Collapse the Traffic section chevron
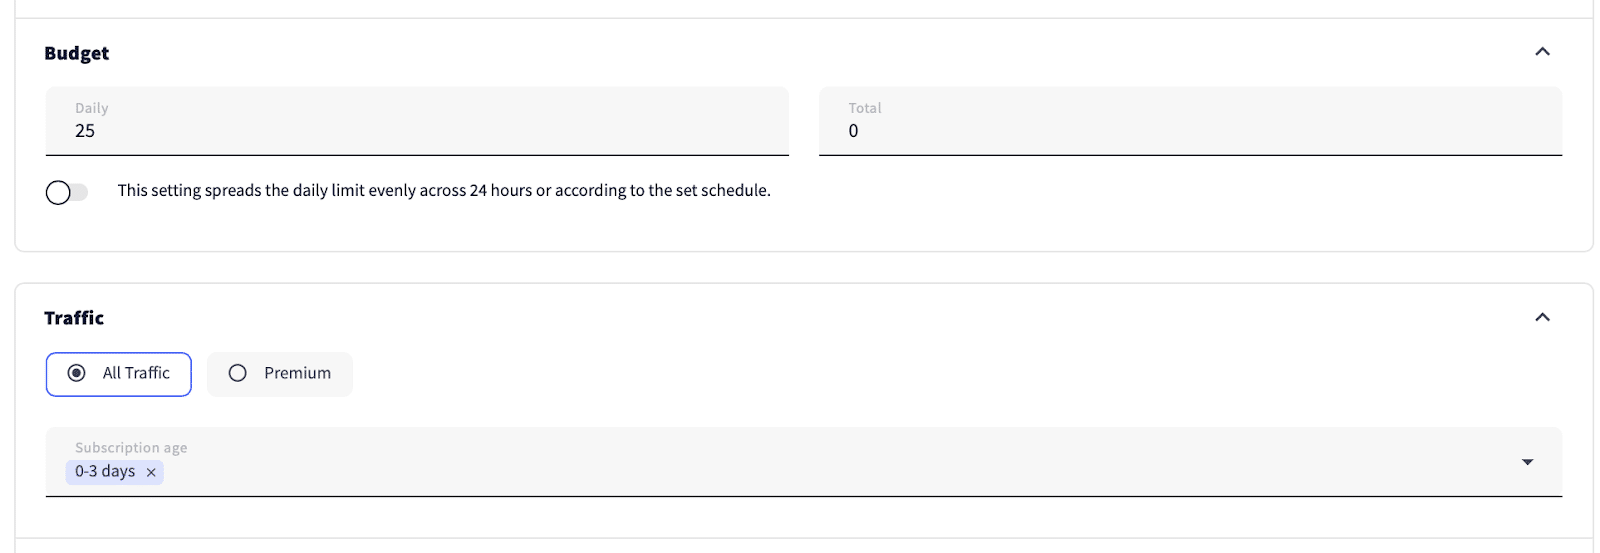 tap(1542, 317)
